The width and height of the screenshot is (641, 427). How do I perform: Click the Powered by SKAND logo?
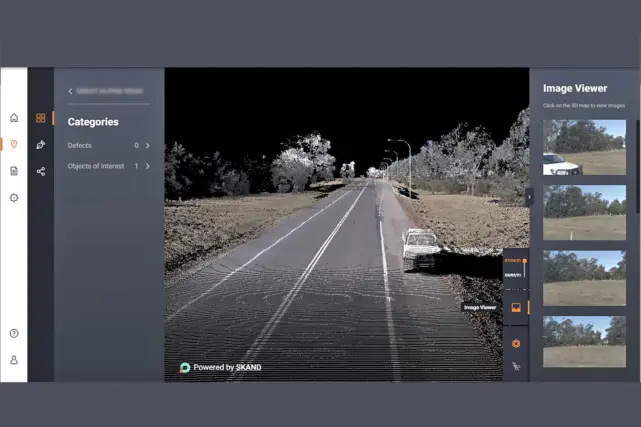coord(220,367)
